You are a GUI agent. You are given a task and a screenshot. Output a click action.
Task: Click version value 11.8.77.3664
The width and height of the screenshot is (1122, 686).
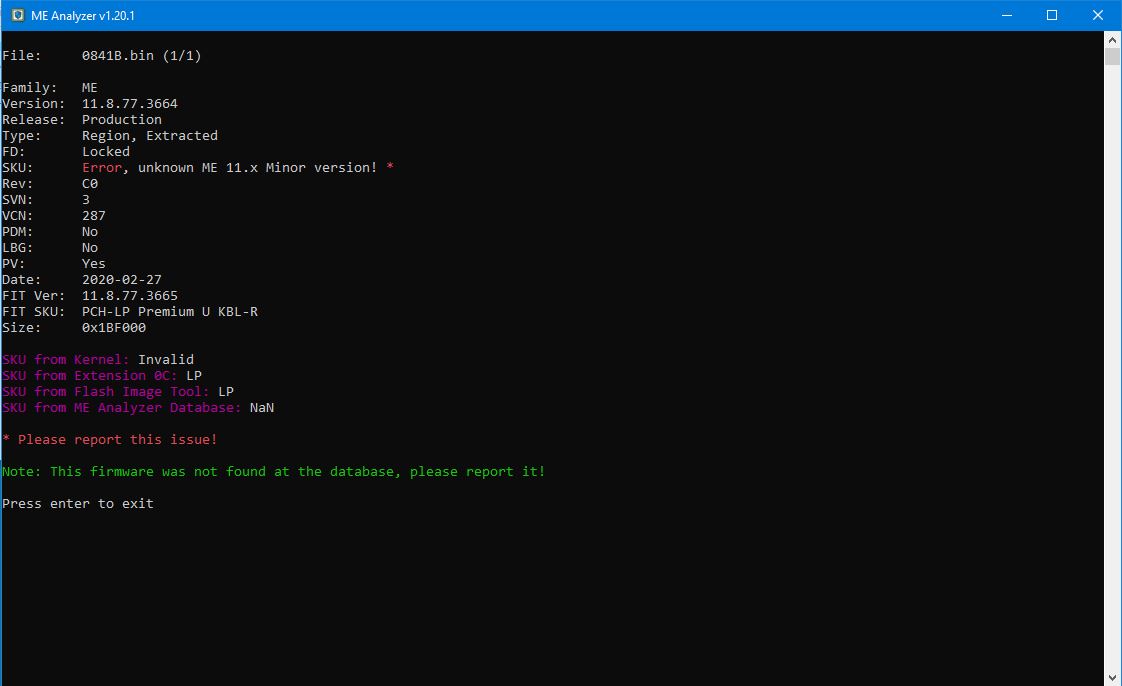click(x=130, y=104)
